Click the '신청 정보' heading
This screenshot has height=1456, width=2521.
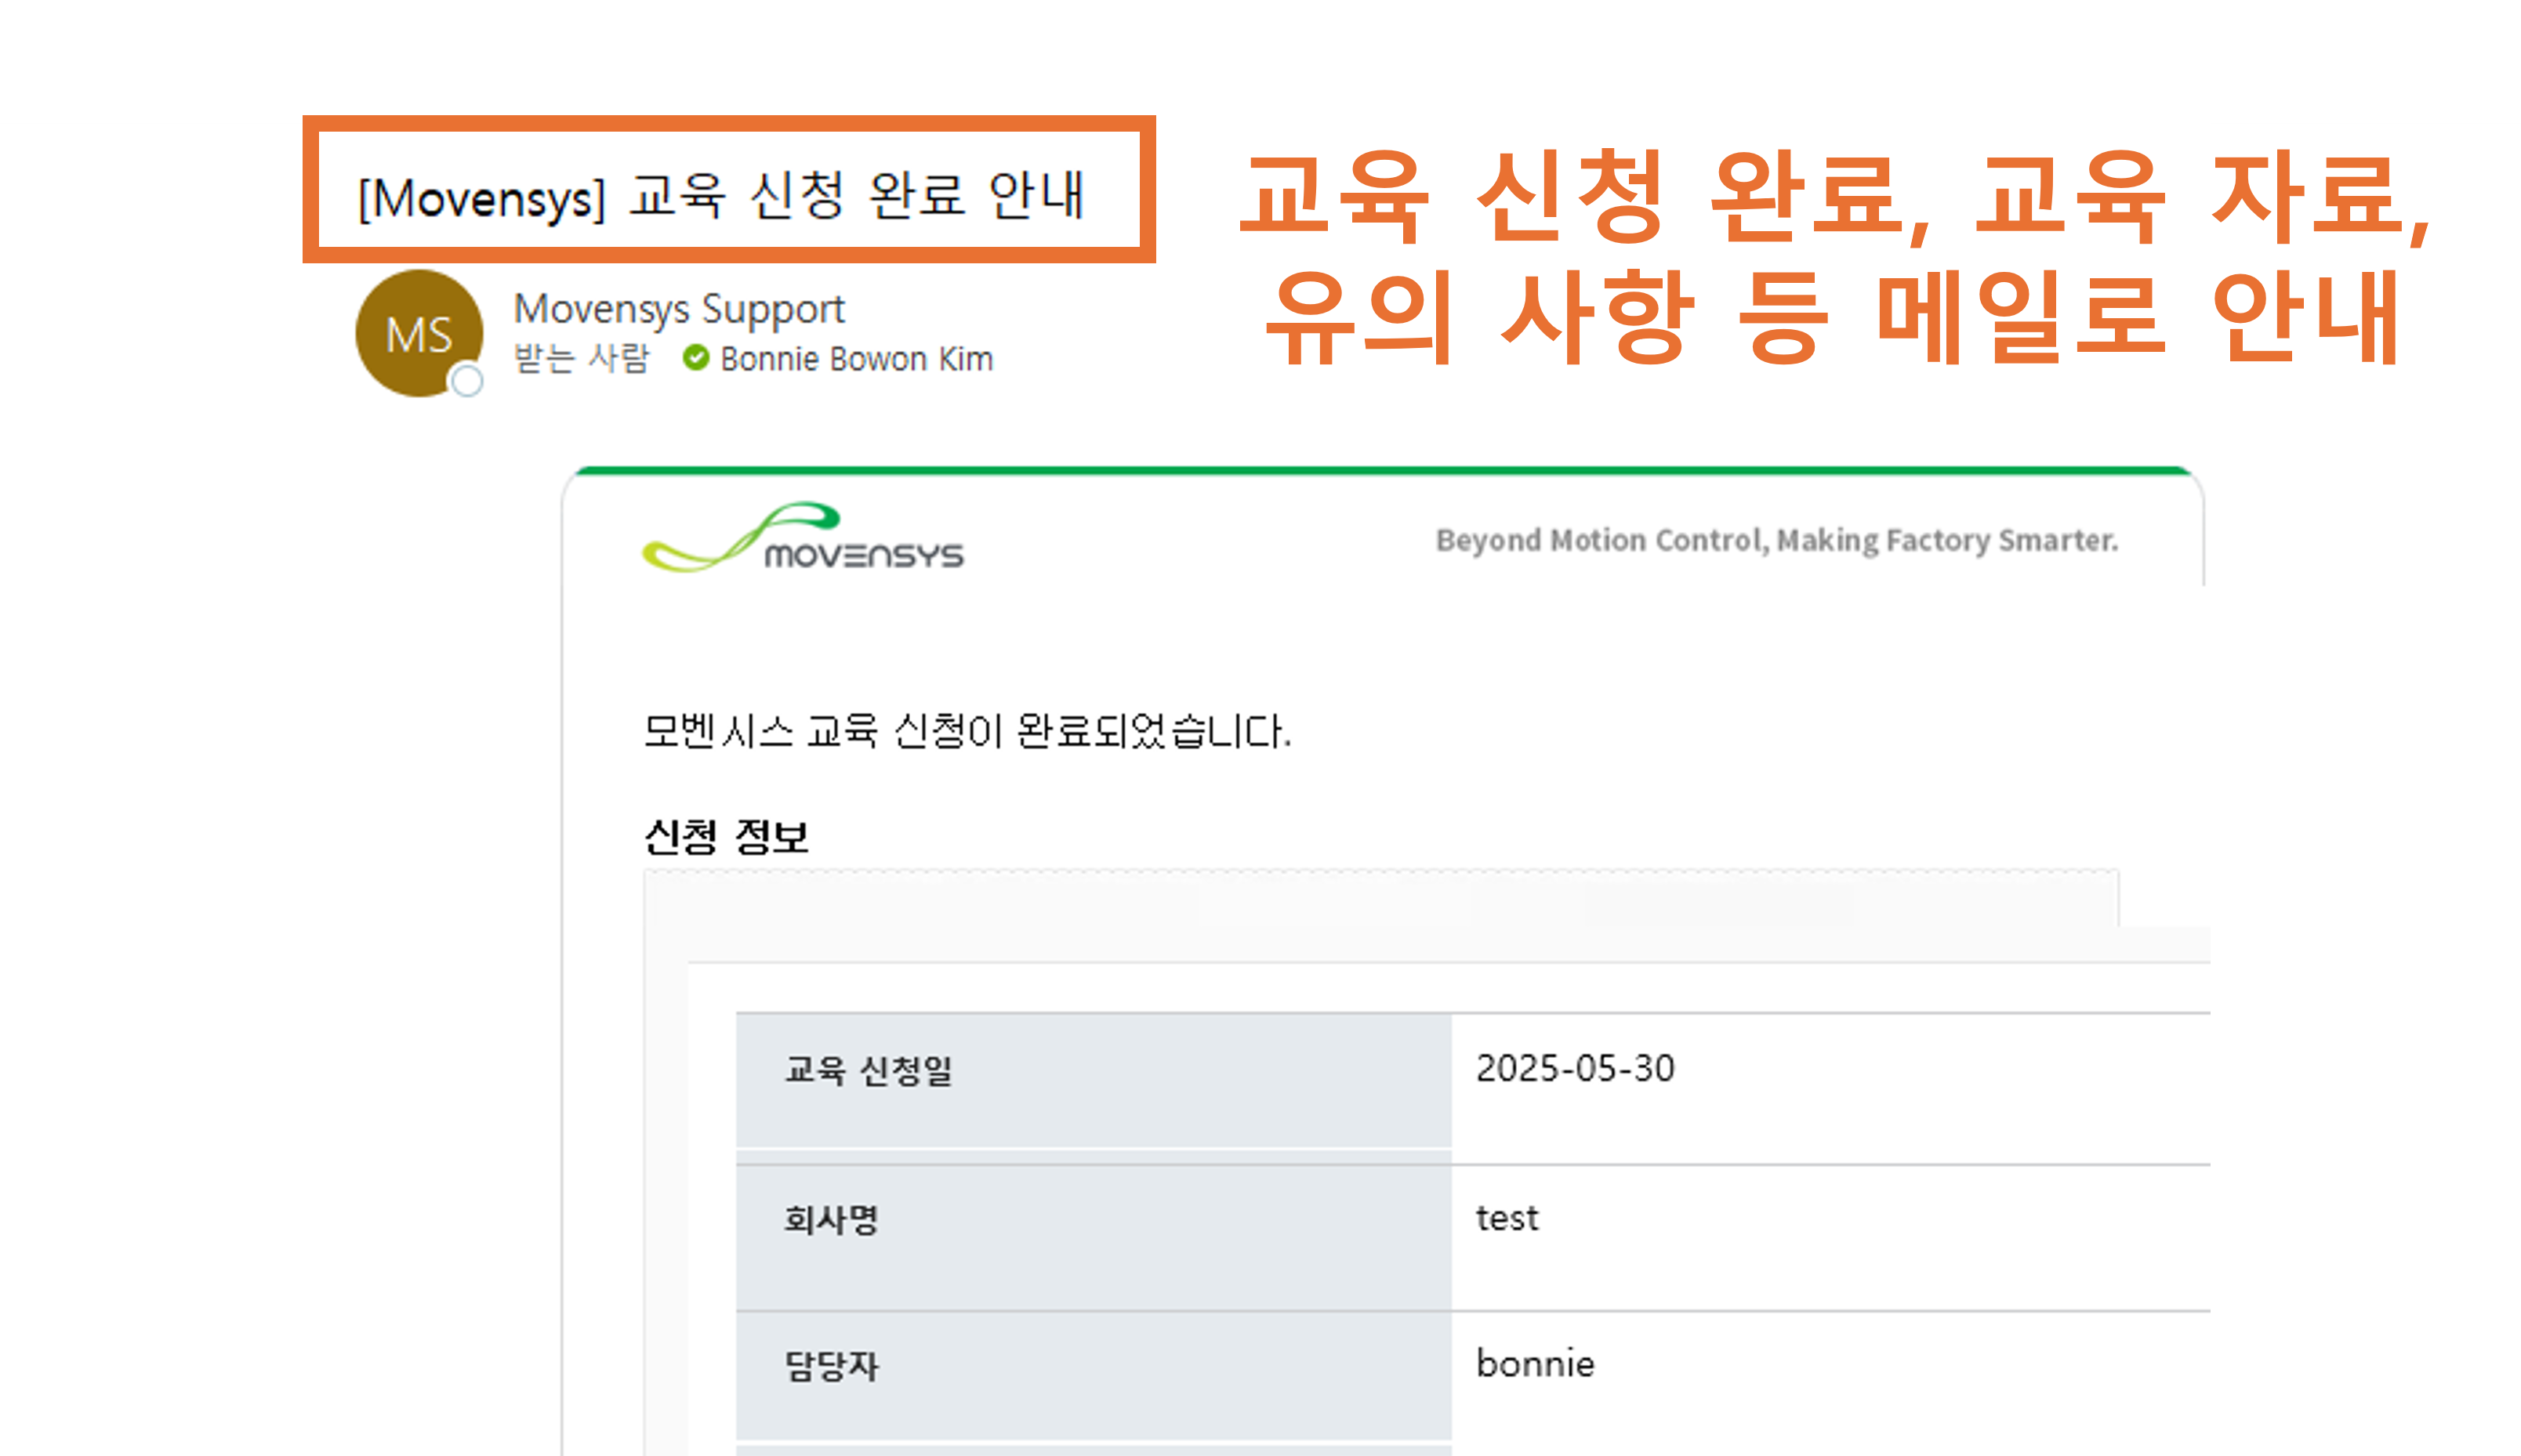coord(726,836)
